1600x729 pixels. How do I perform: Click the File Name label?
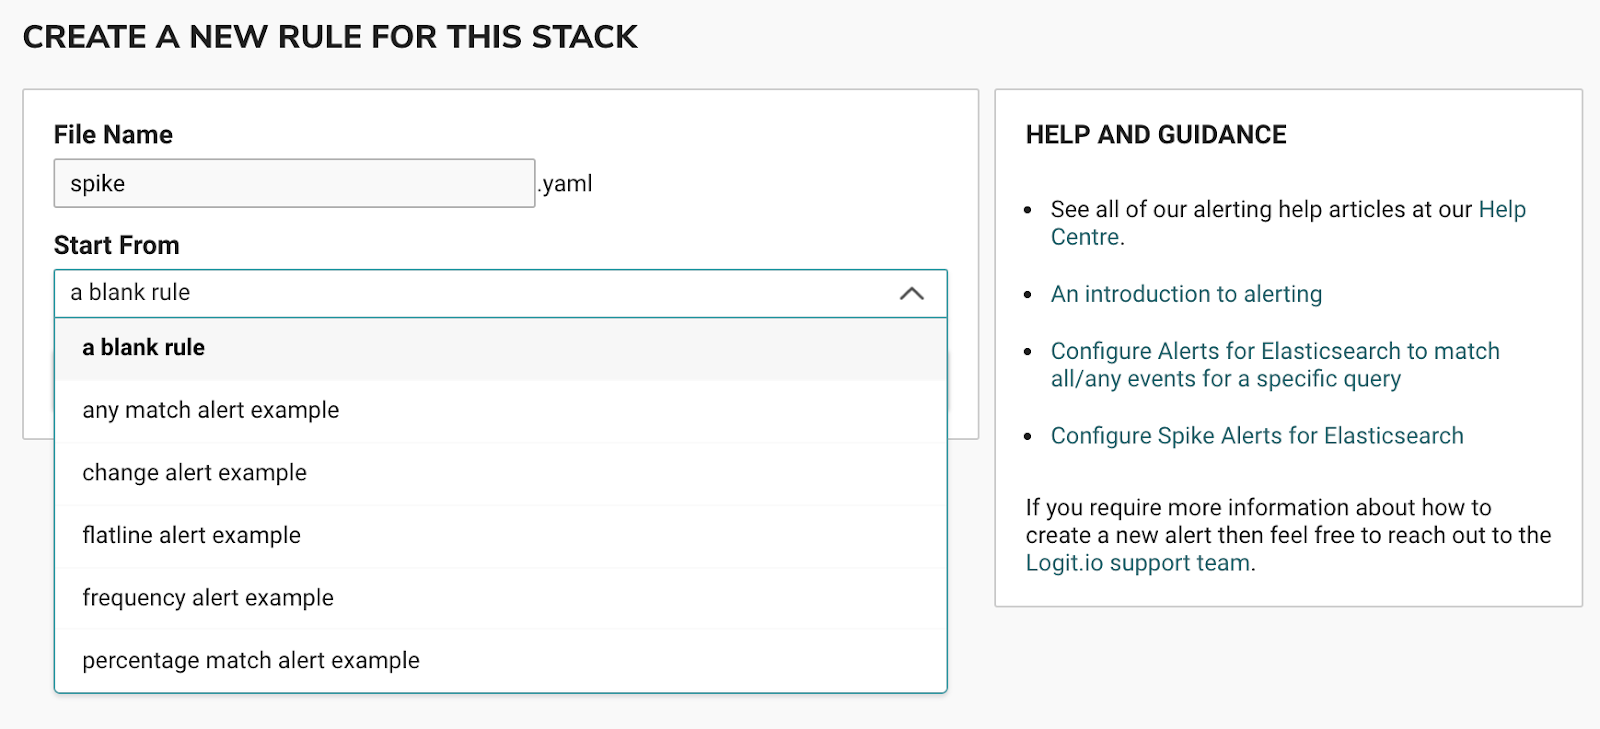(113, 135)
